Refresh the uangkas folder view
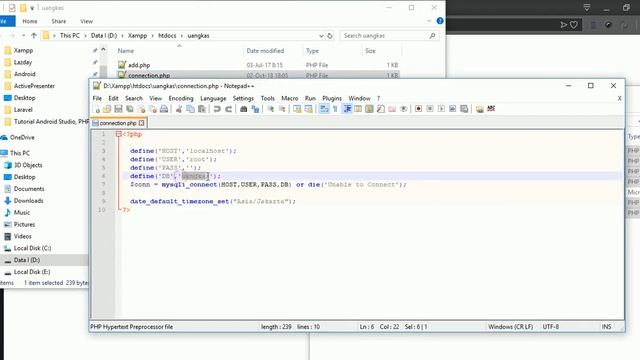Image resolution: width=640 pixels, height=360 pixels. pos(330,36)
